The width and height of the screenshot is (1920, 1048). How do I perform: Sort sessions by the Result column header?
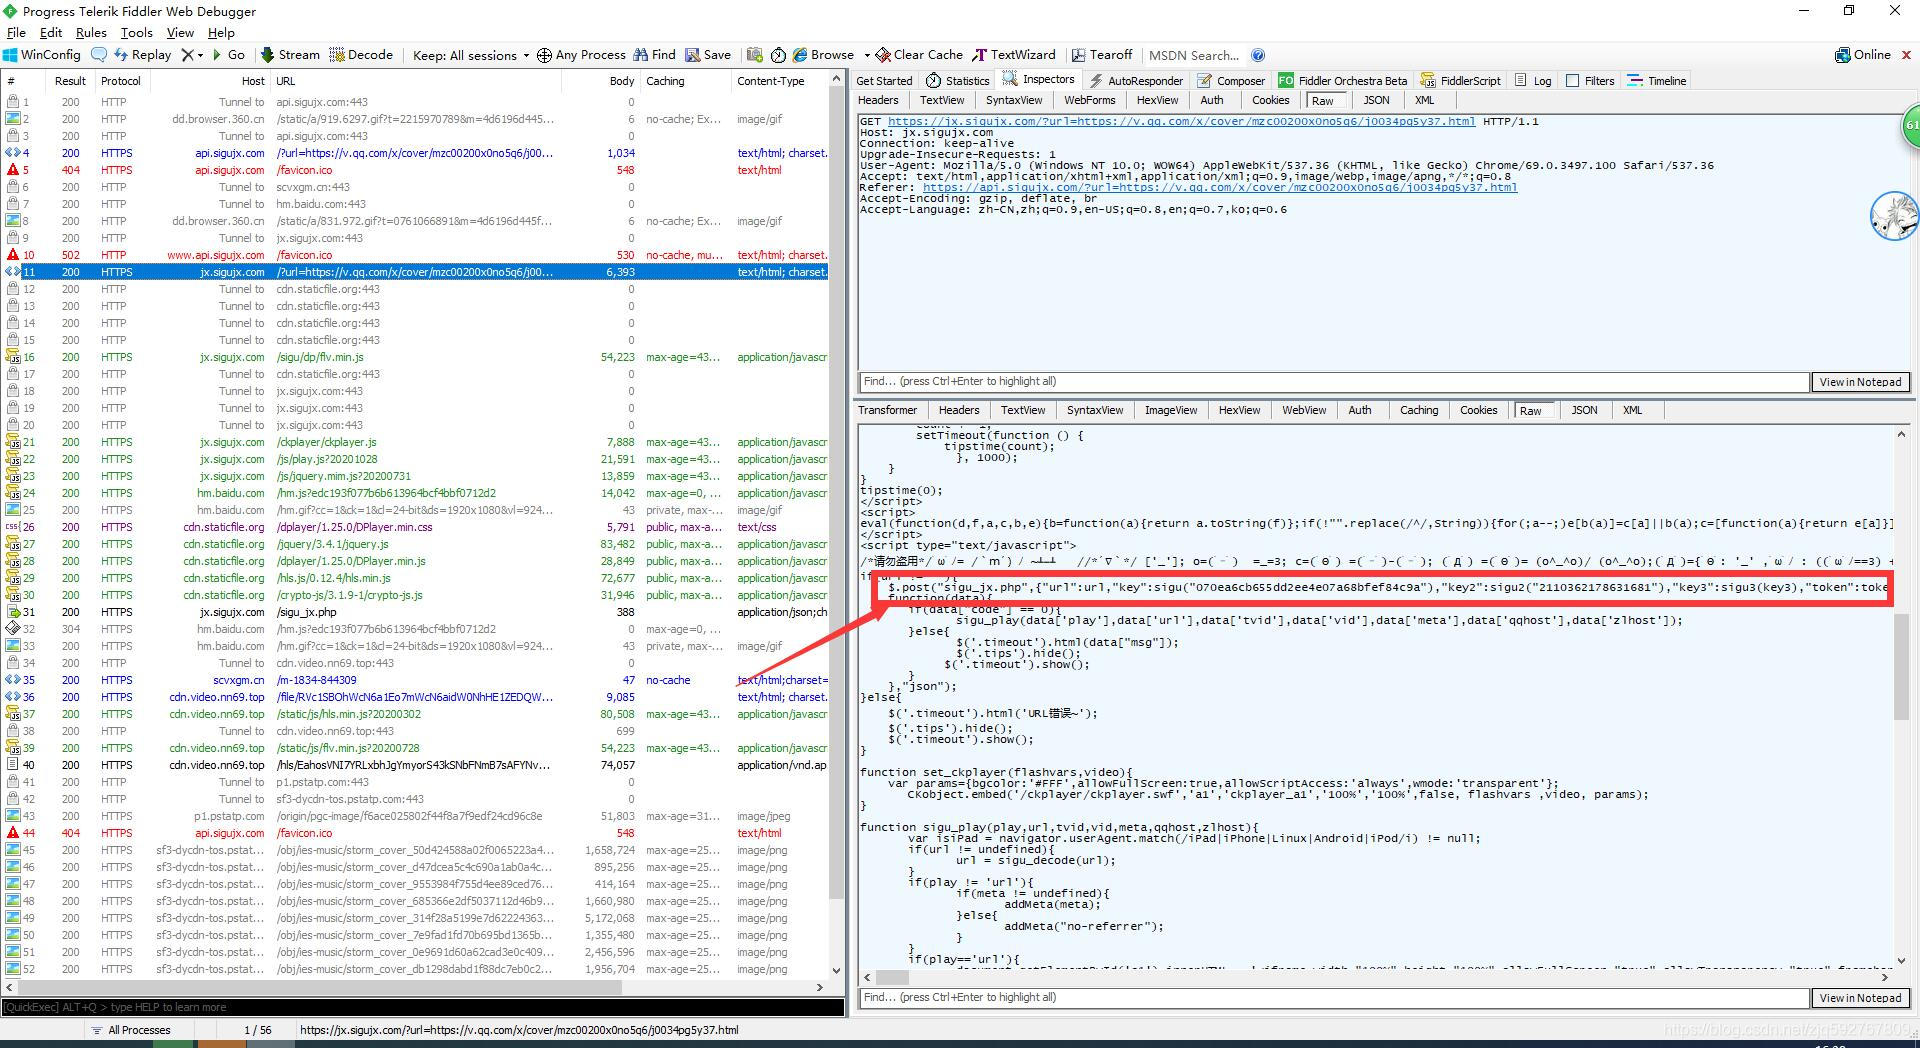point(70,81)
